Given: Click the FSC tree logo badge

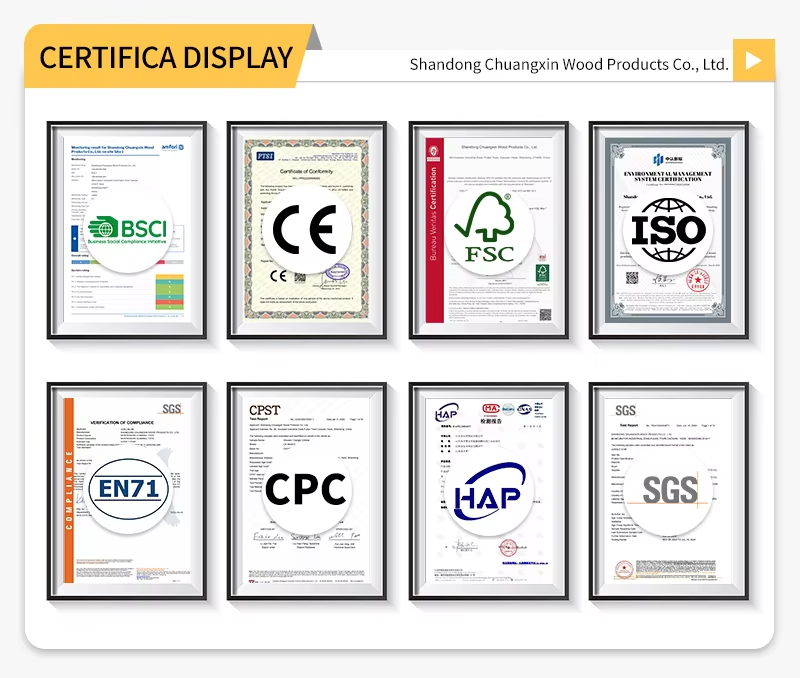Looking at the screenshot, I should click(x=489, y=228).
